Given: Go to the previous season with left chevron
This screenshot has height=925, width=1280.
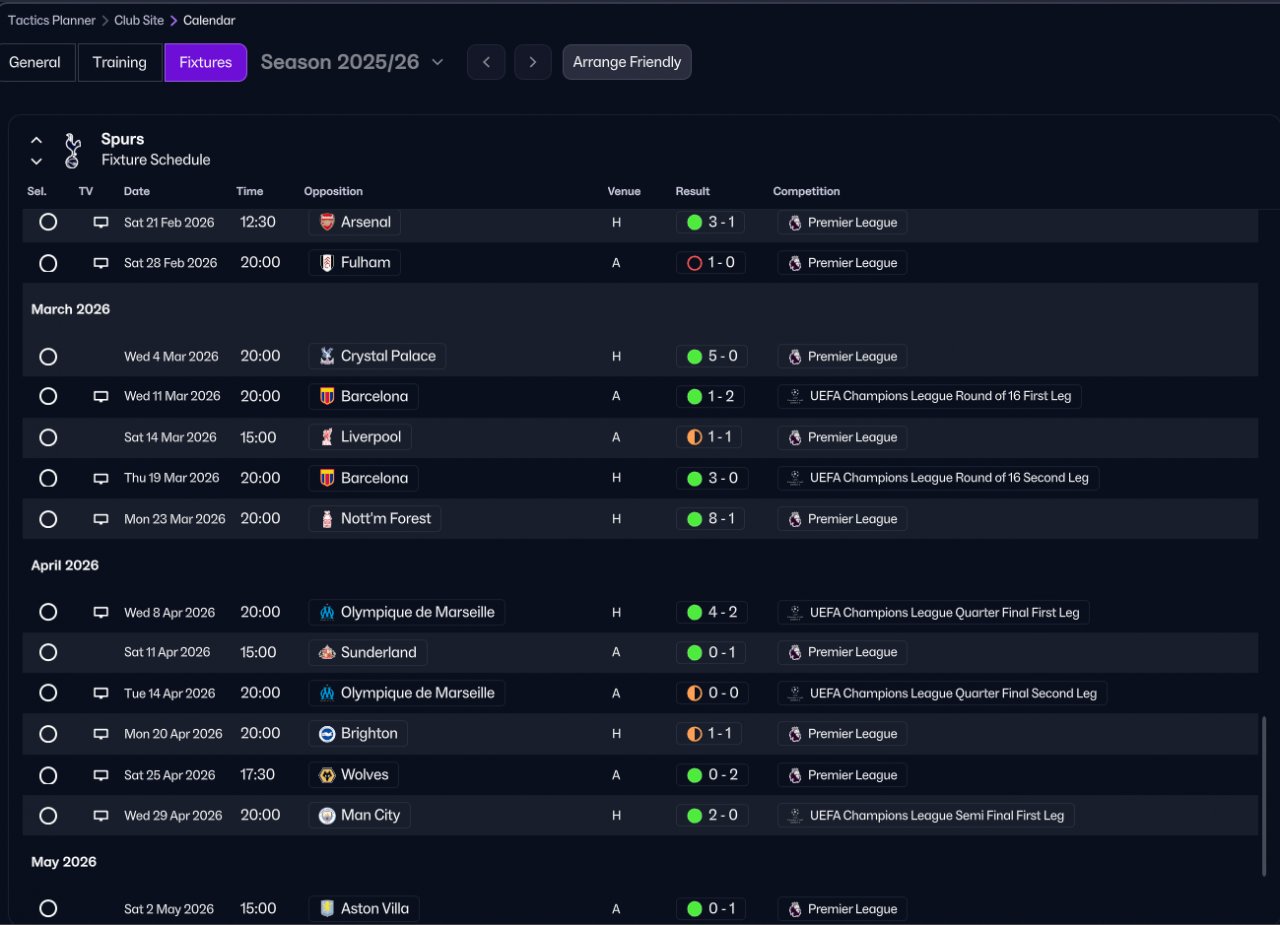Looking at the screenshot, I should pyautogui.click(x=486, y=62).
